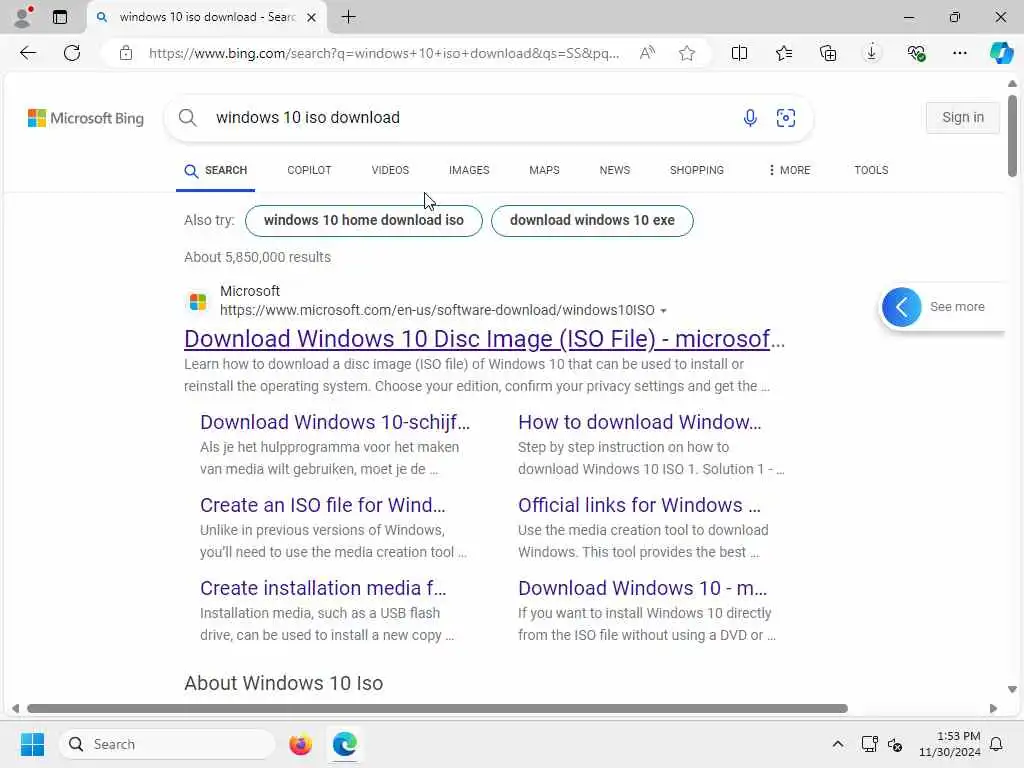This screenshot has height=768, width=1024.
Task: Click the vertical scrollbar thumb
Action: (x=1012, y=136)
